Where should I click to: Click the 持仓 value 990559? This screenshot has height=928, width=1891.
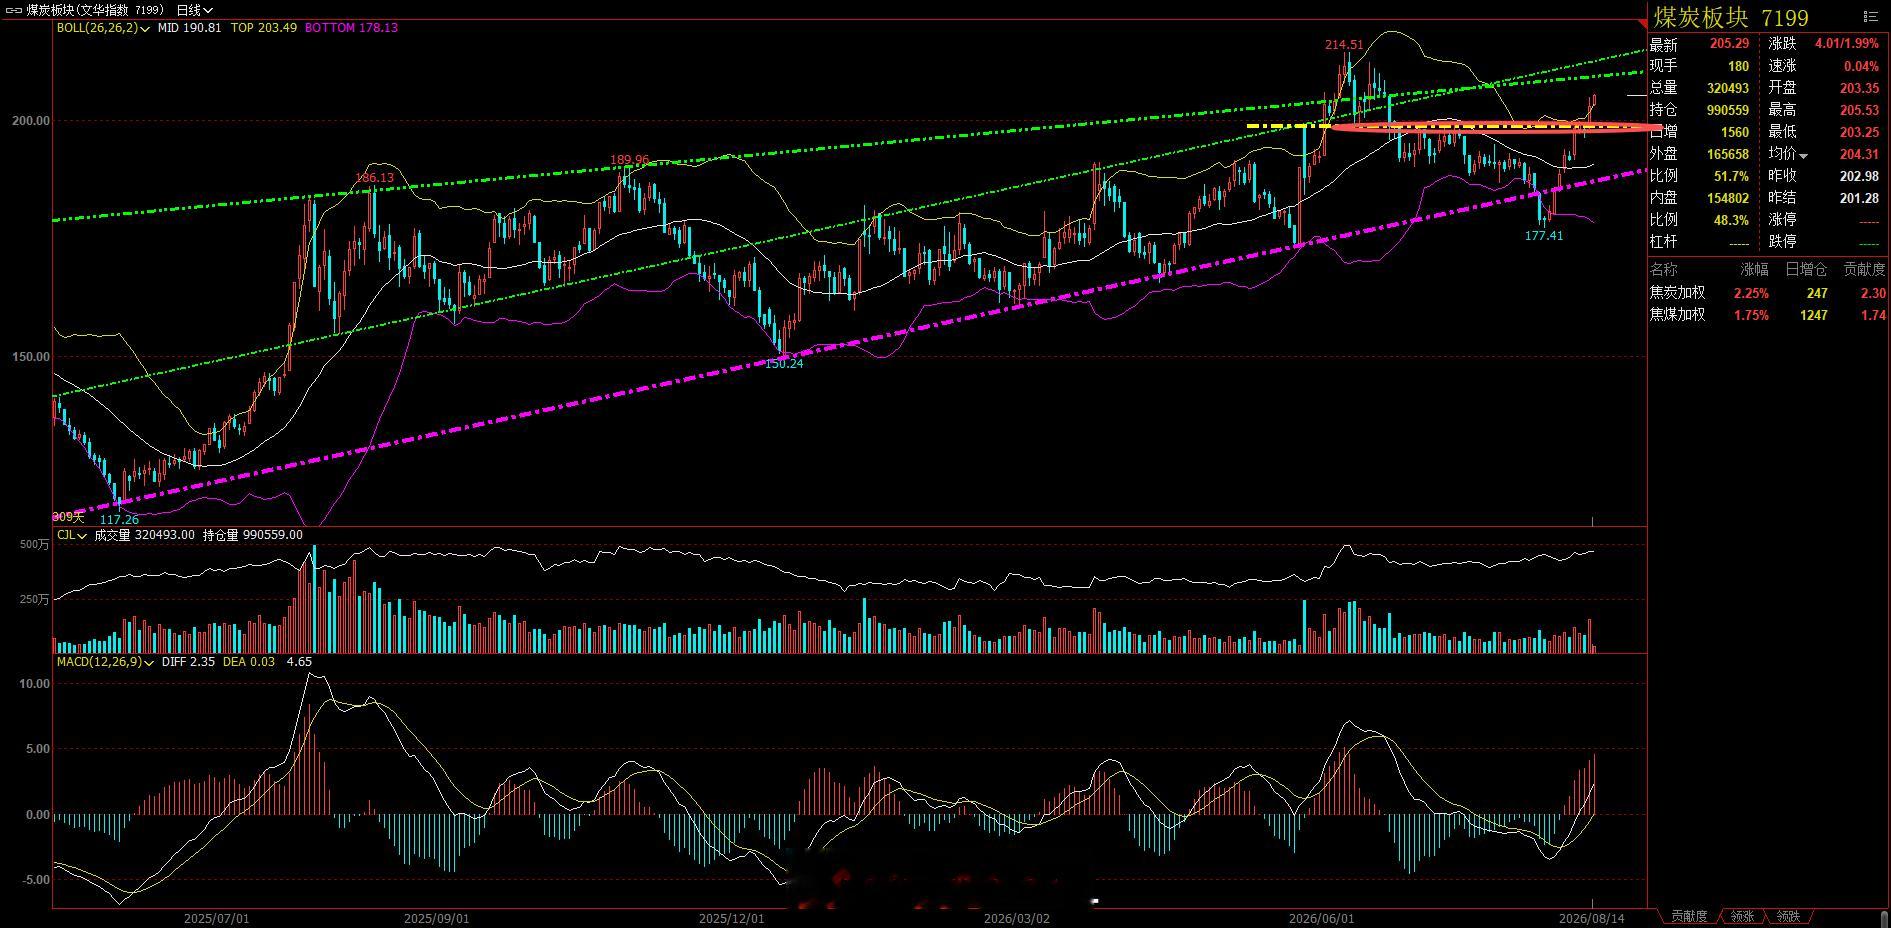[1728, 110]
